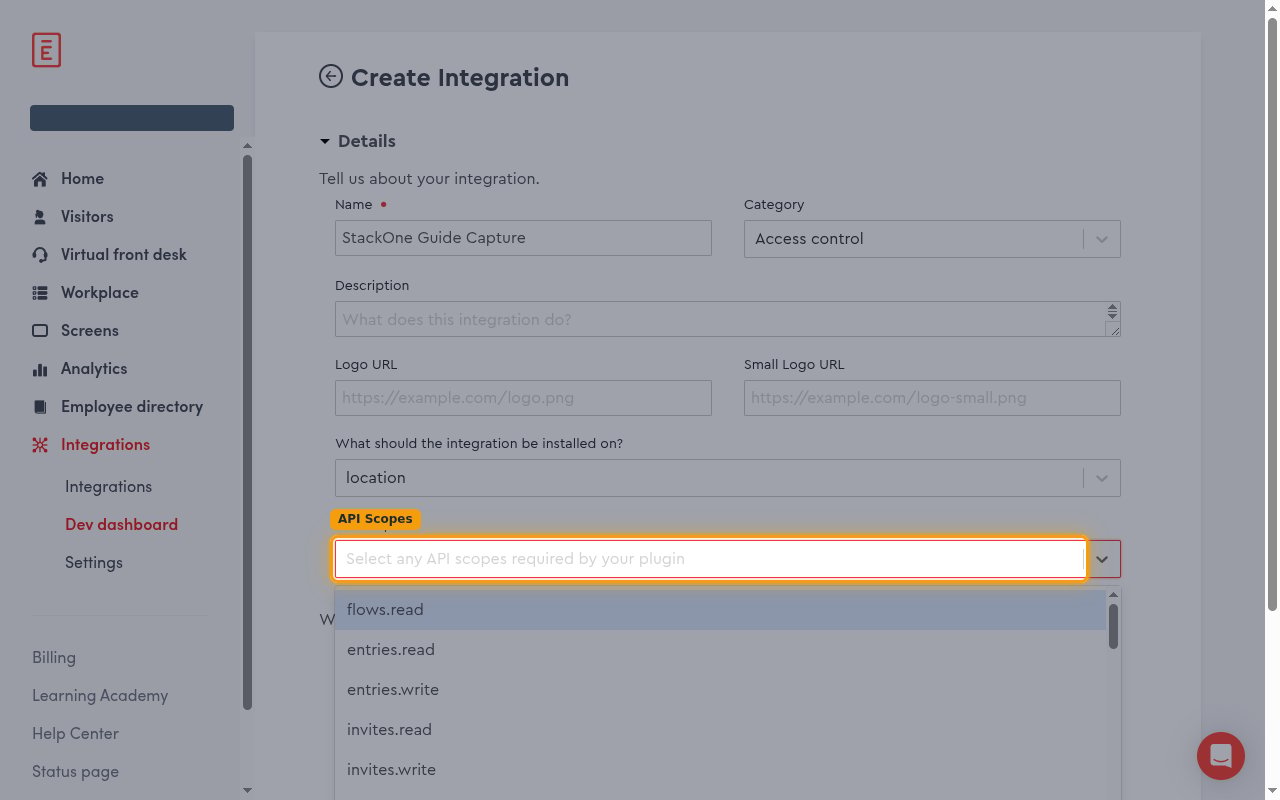Screen dimensions: 1280x800
Task: Choose the entries.read scope option
Action: point(721,650)
